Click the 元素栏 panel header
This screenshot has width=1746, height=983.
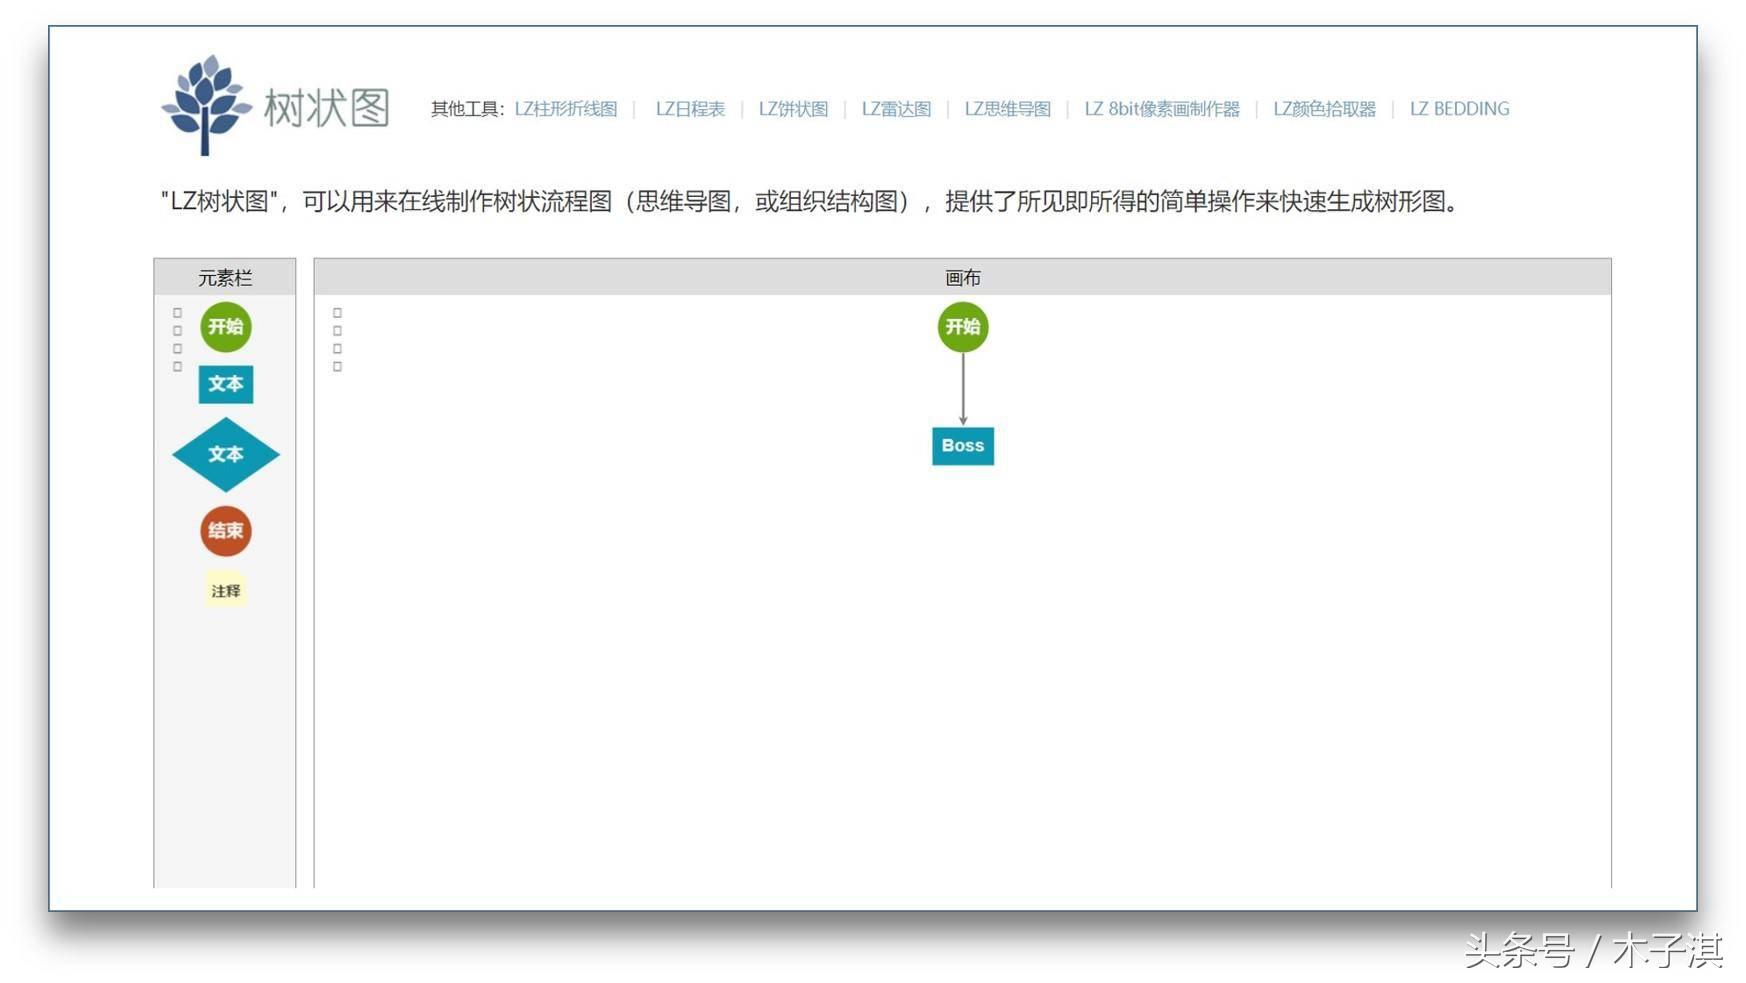[225, 277]
